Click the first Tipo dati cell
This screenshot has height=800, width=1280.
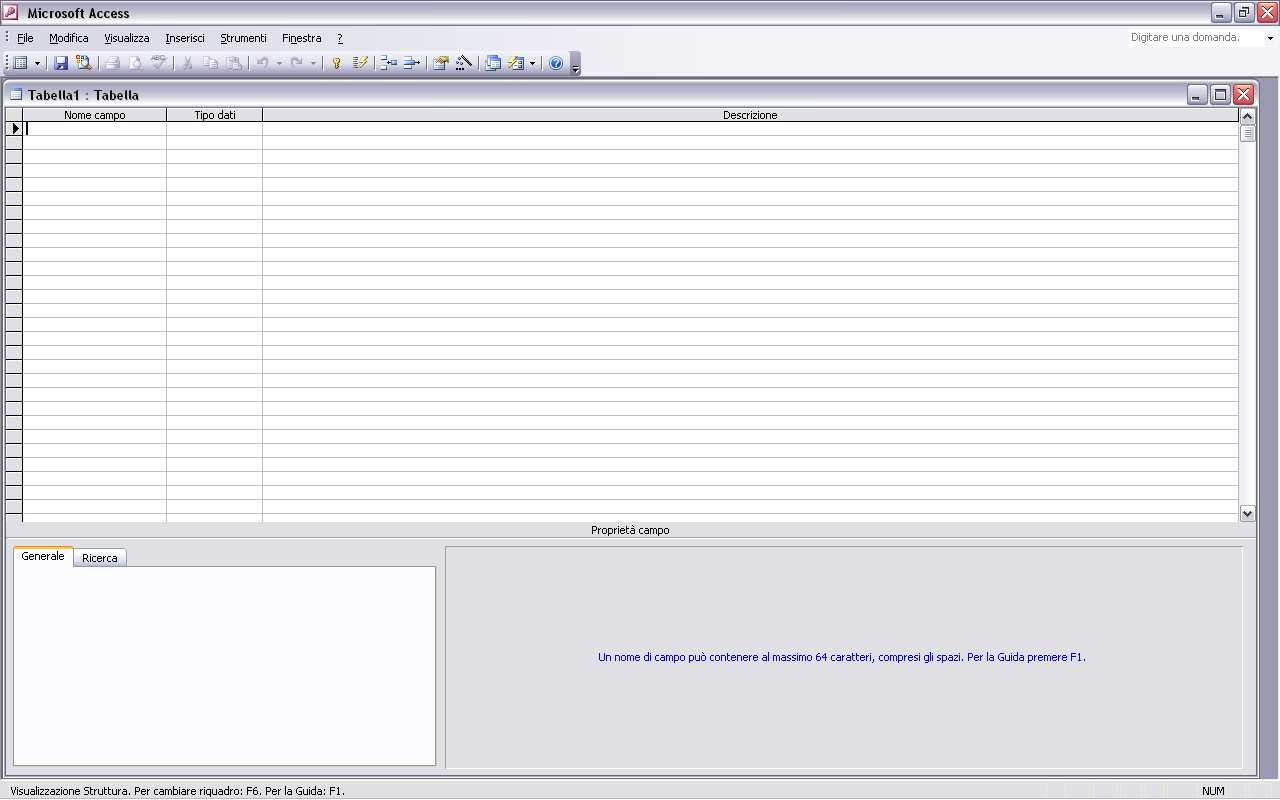[x=215, y=128]
